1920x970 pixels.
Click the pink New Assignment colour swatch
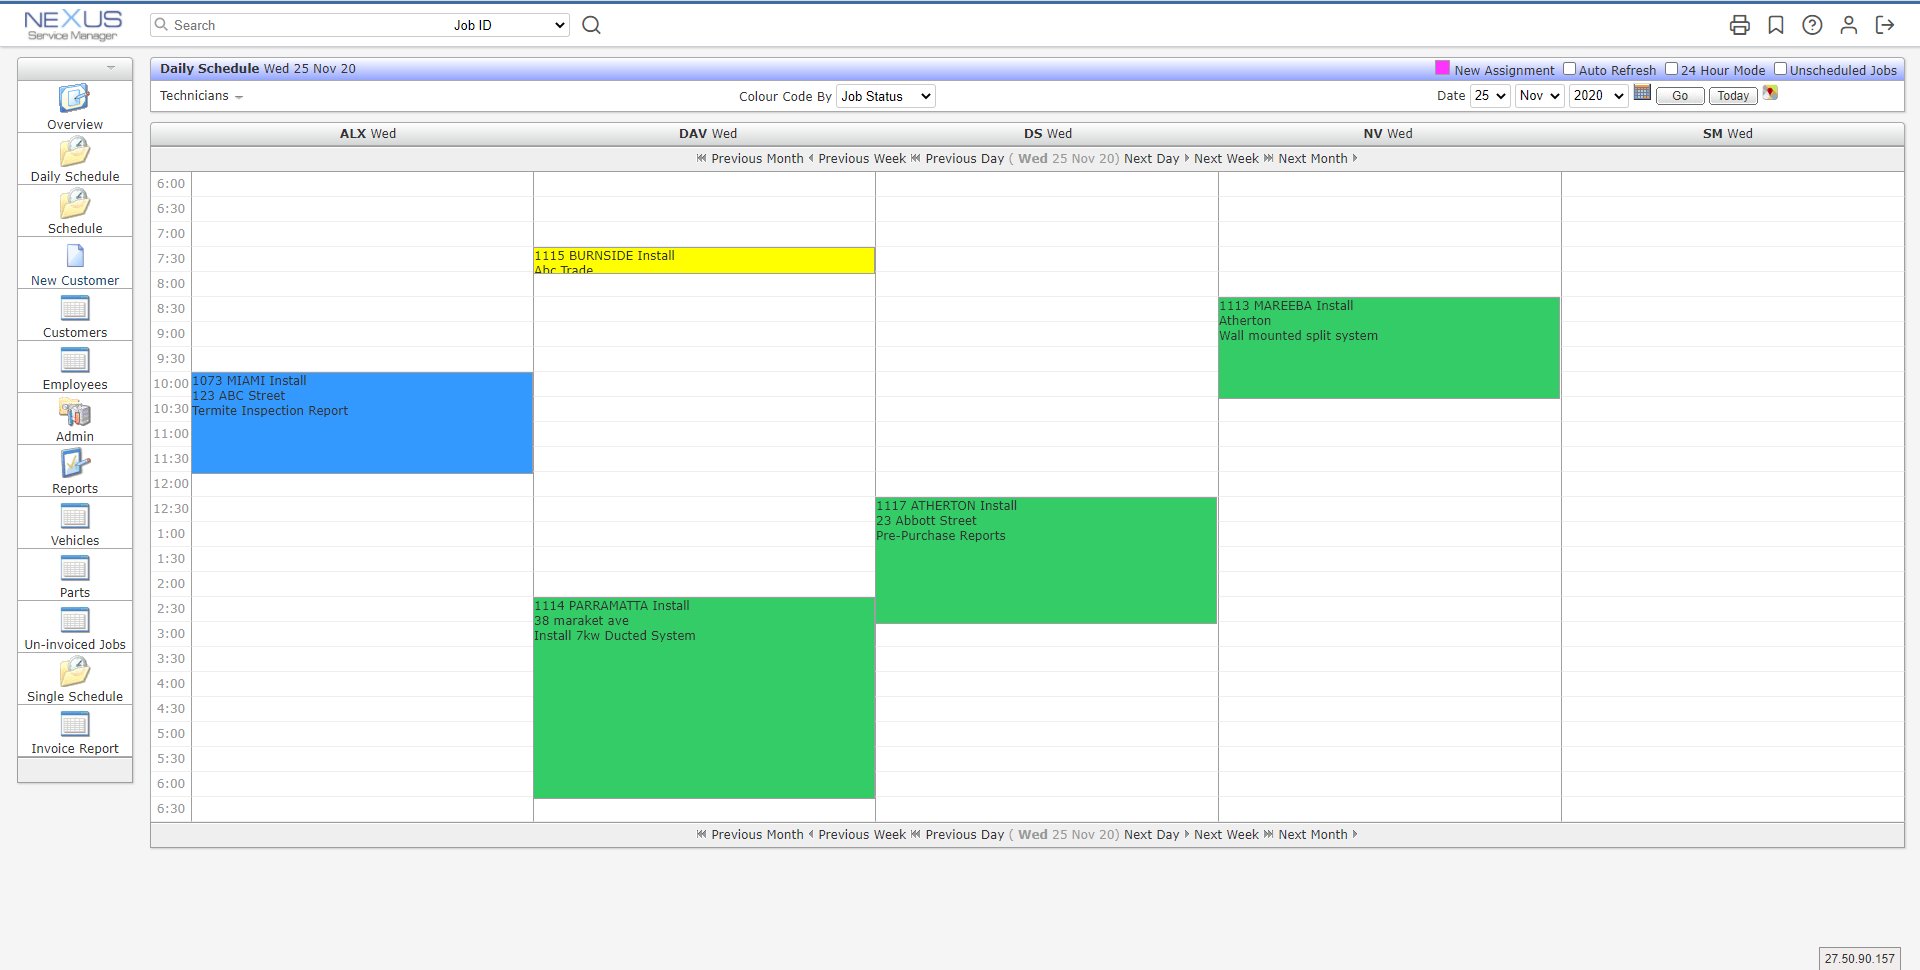pyautogui.click(x=1442, y=67)
